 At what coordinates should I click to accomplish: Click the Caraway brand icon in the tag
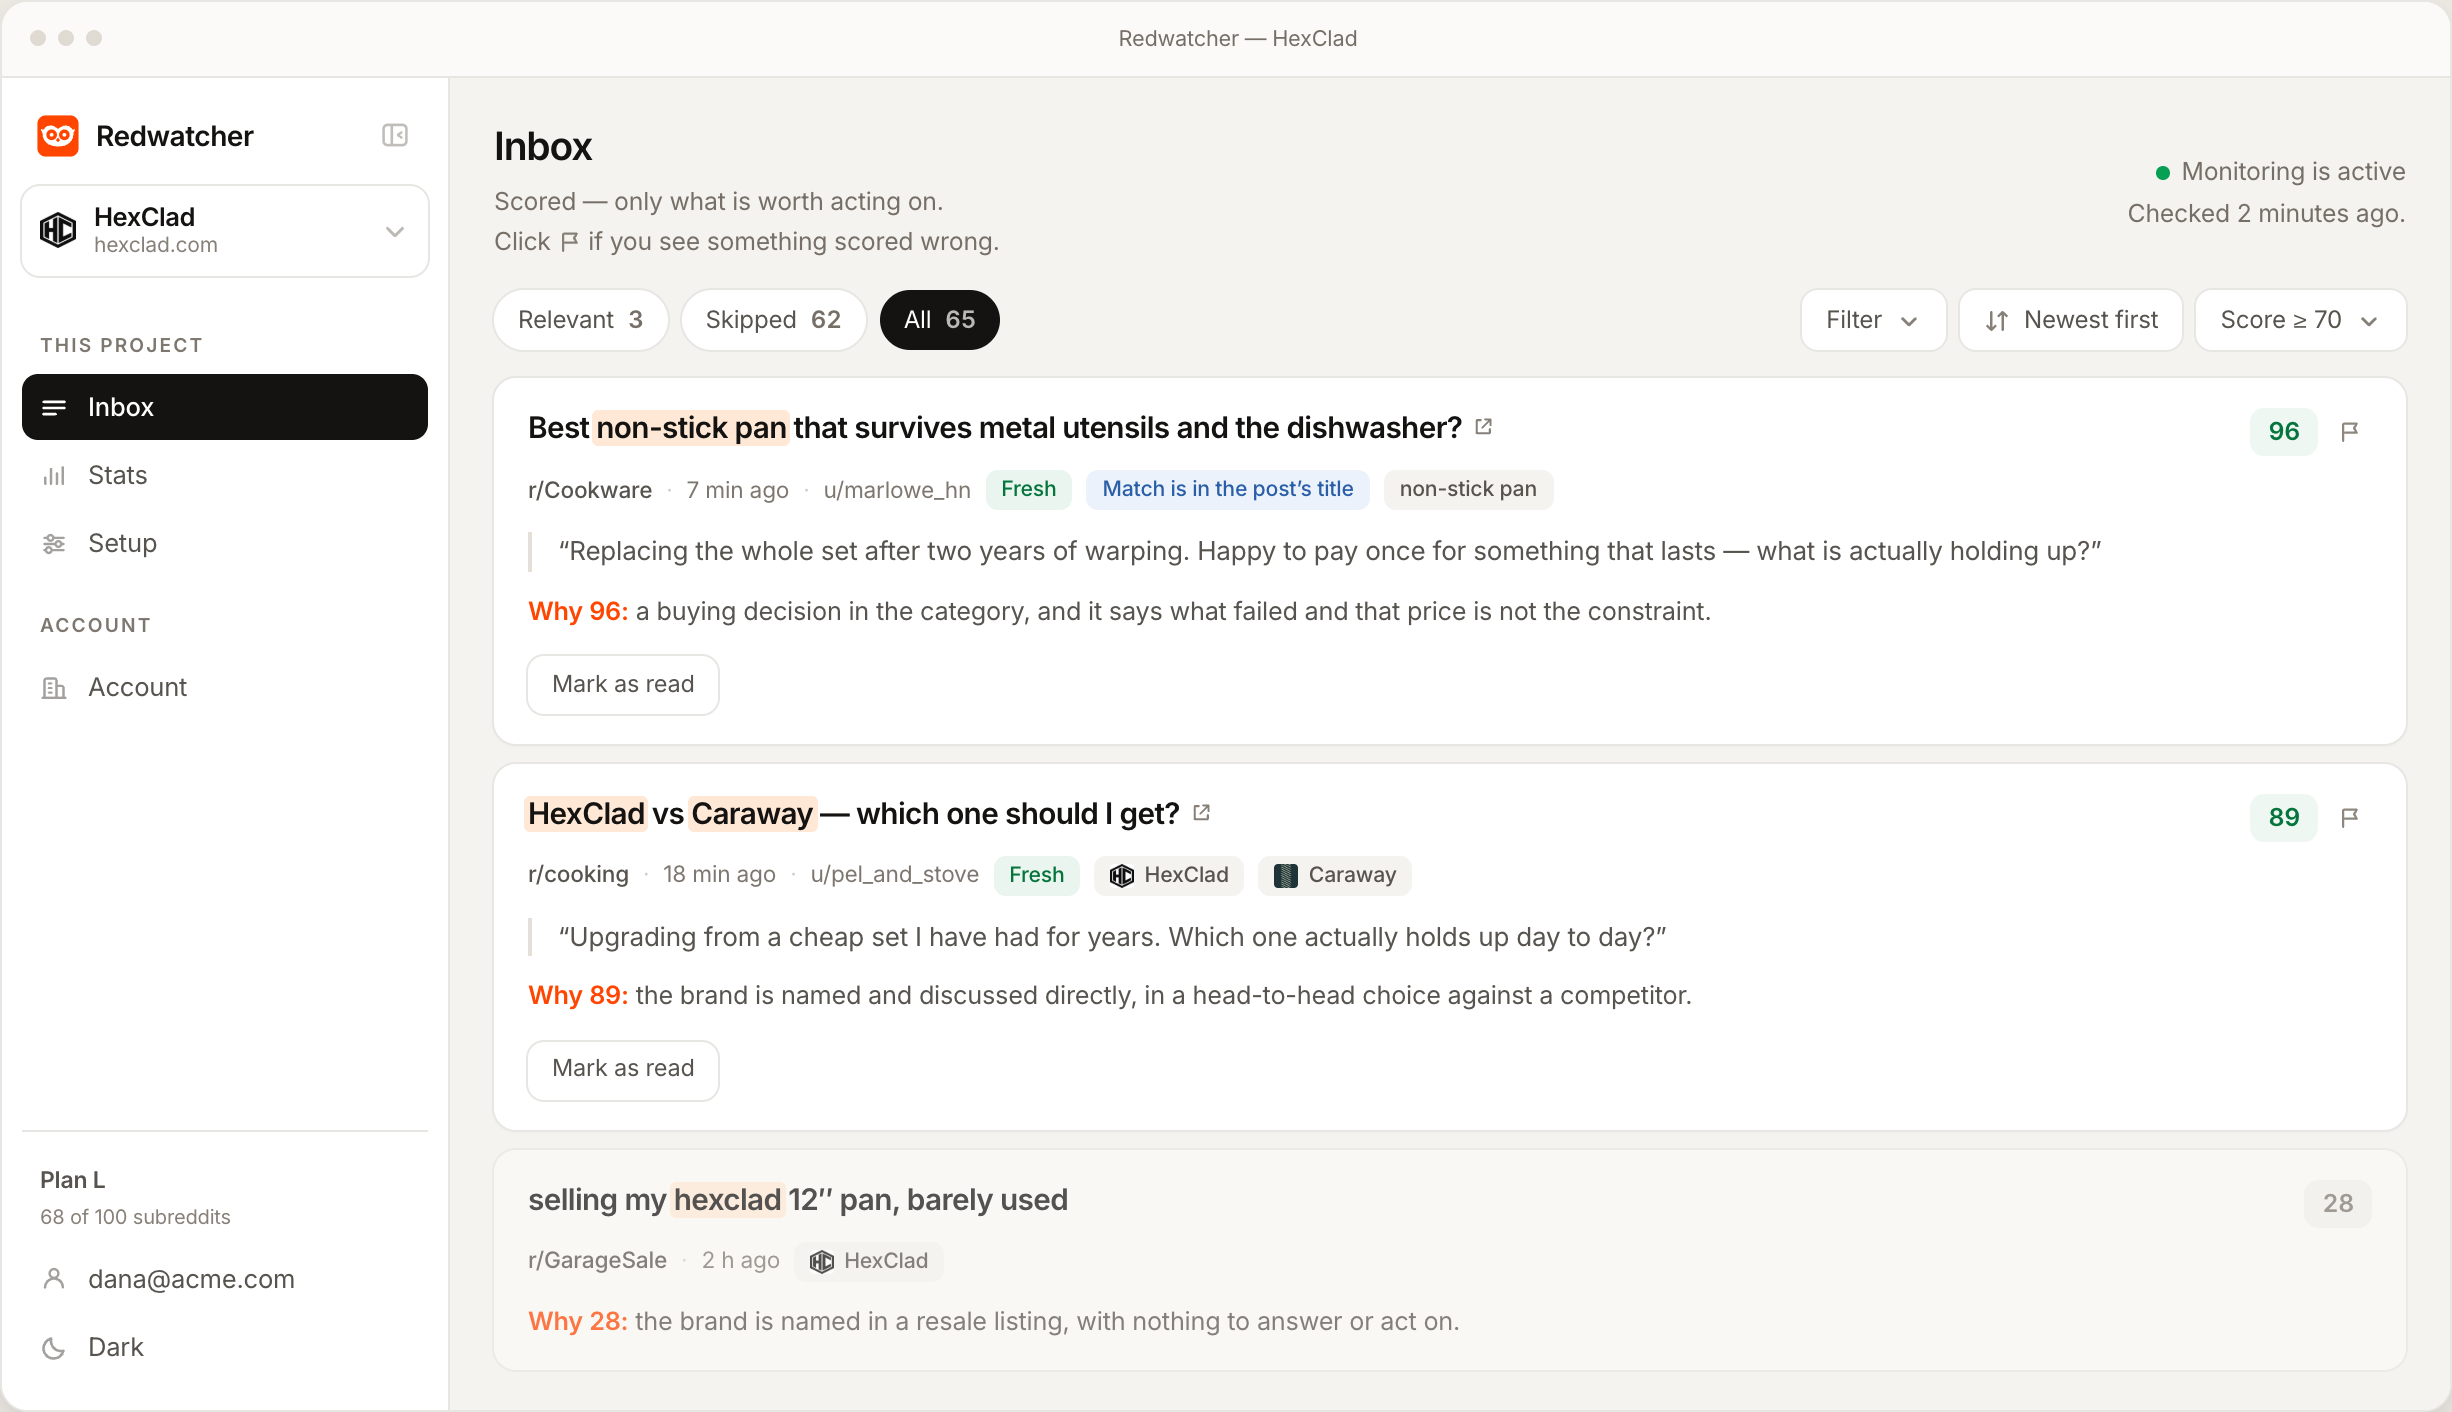click(x=1286, y=876)
